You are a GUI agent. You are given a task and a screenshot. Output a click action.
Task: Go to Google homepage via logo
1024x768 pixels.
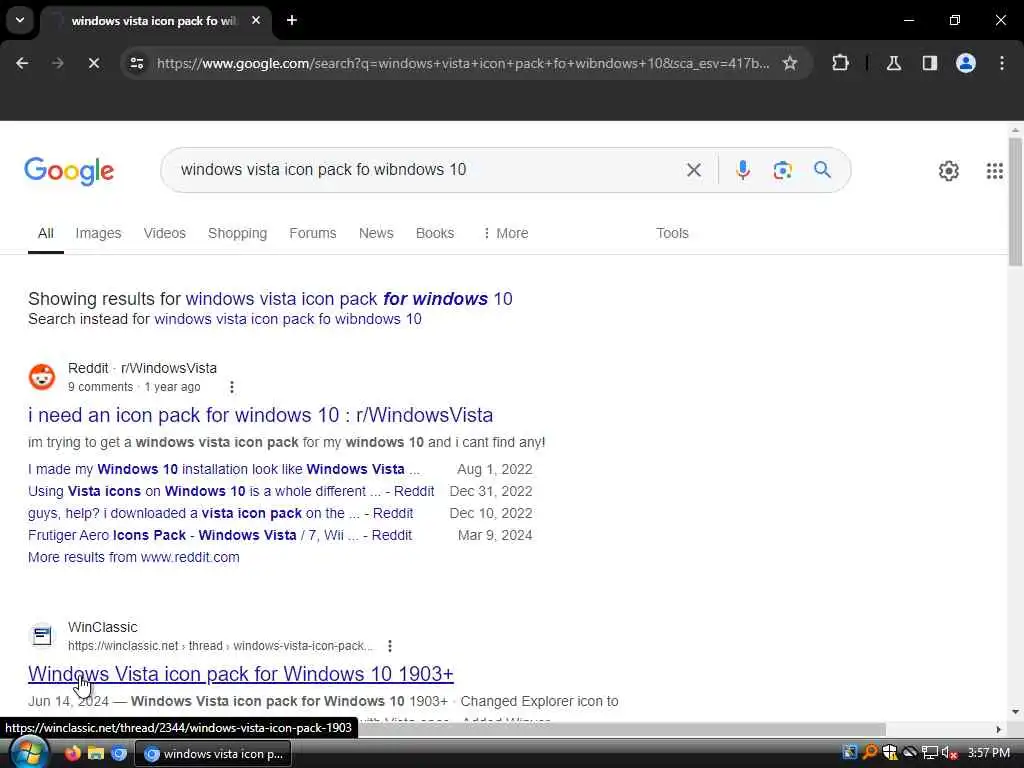coord(69,172)
